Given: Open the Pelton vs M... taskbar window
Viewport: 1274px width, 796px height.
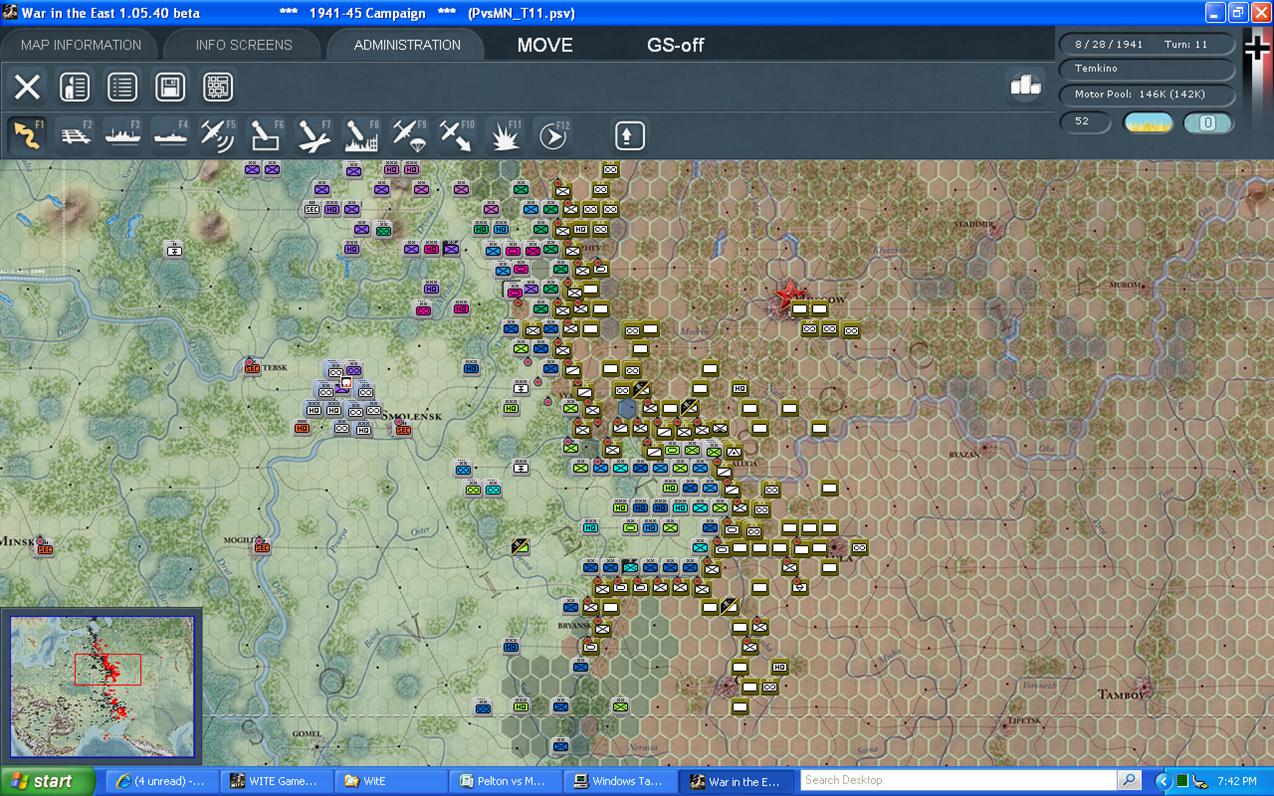Looking at the screenshot, I should [503, 781].
